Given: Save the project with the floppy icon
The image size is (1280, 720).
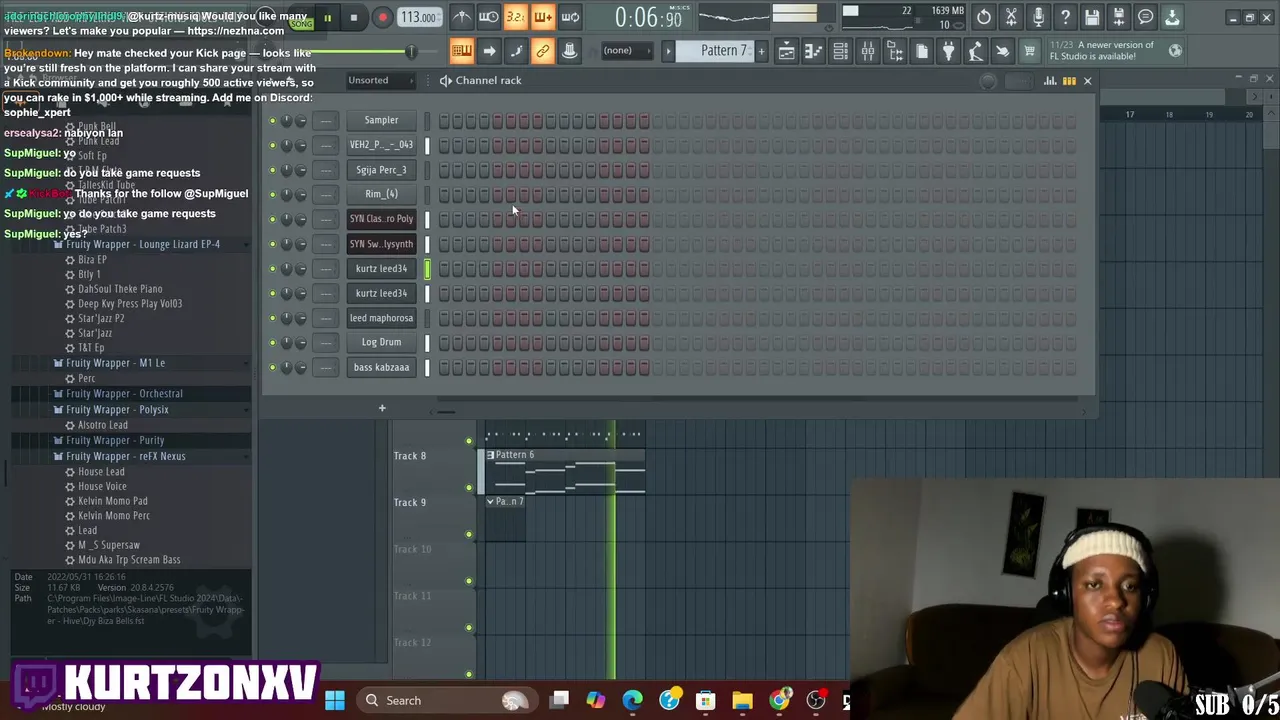Looking at the screenshot, I should (x=1092, y=17).
